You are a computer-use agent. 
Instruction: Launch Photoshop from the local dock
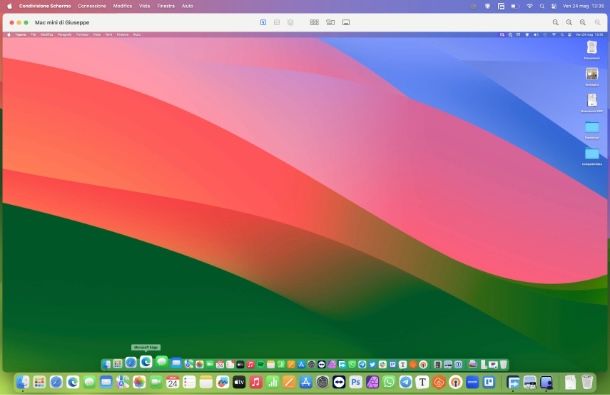pyautogui.click(x=356, y=382)
